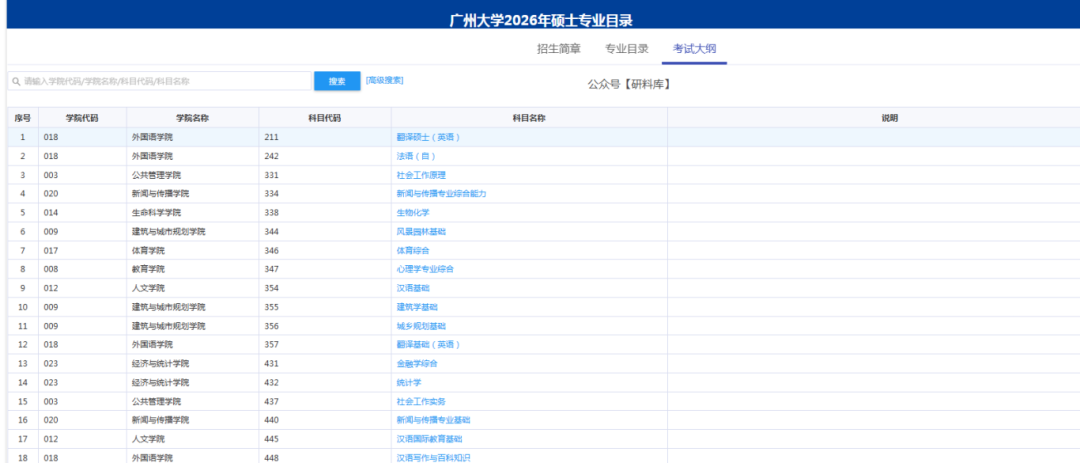The height and width of the screenshot is (463, 1080).
Task: Switch to the 招生简章 tab
Action: 558,49
